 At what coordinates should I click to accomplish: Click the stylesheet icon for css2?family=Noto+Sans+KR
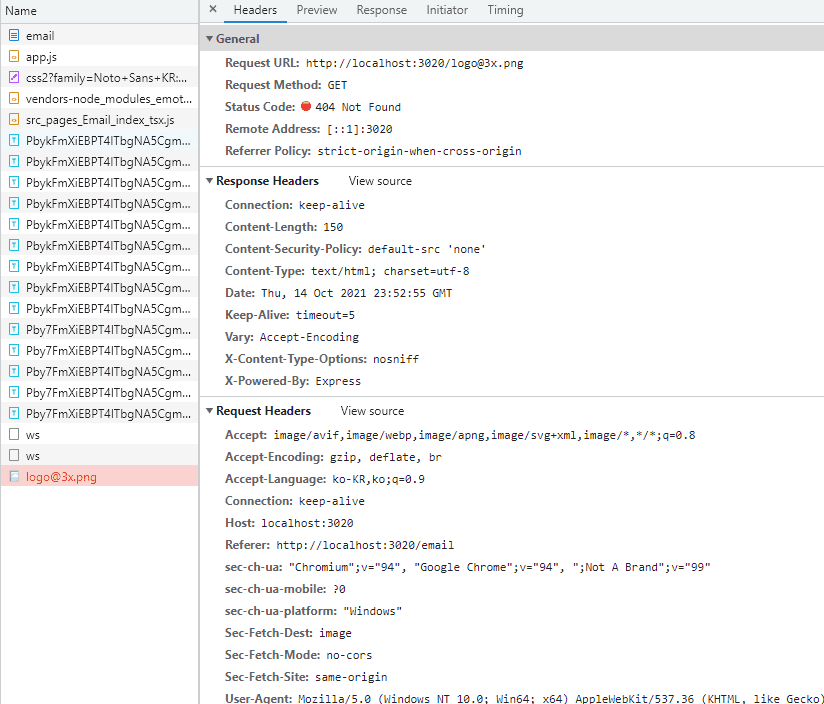[x=14, y=77]
